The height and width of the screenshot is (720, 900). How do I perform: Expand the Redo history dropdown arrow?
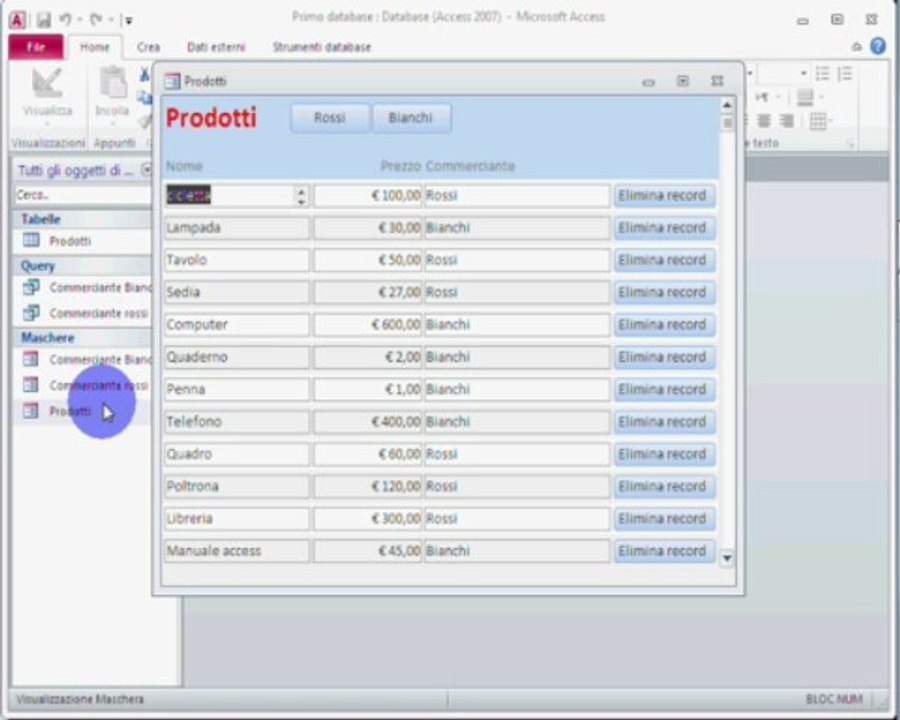tap(111, 20)
